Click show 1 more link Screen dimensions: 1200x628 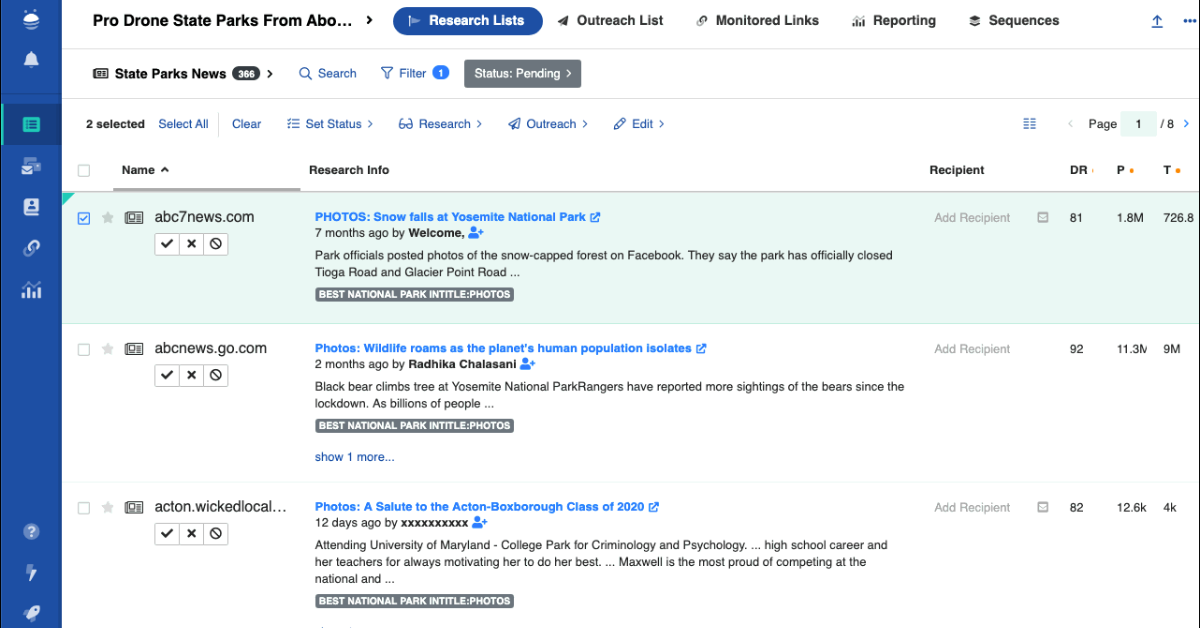pyautogui.click(x=354, y=457)
